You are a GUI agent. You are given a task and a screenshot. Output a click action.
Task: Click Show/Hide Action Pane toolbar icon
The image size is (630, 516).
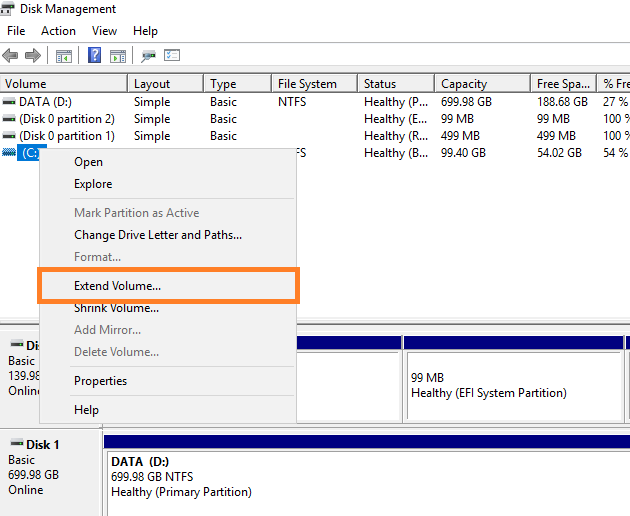point(117,56)
